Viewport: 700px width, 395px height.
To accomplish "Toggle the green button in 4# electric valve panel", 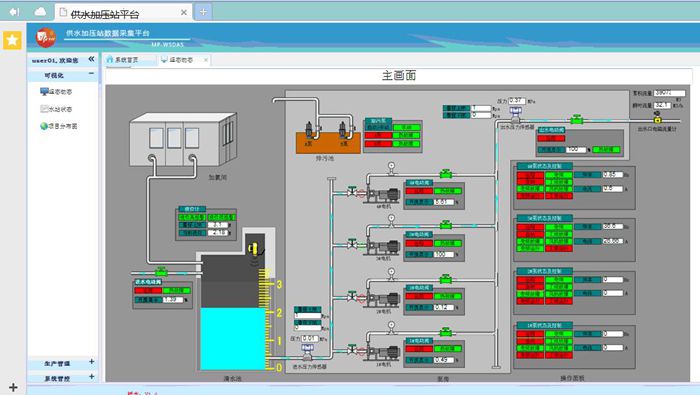I will [448, 191].
